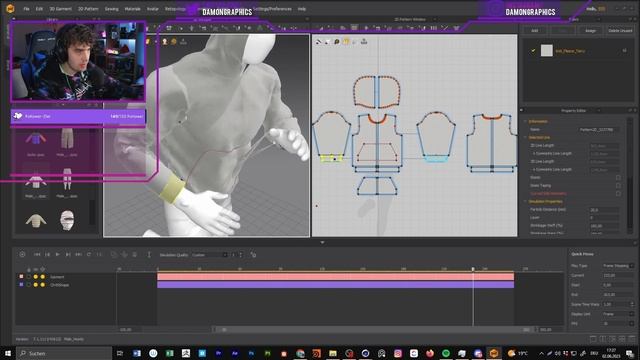Click the Scene Time Warp stepper
The width and height of the screenshot is (640, 360).
(632, 304)
